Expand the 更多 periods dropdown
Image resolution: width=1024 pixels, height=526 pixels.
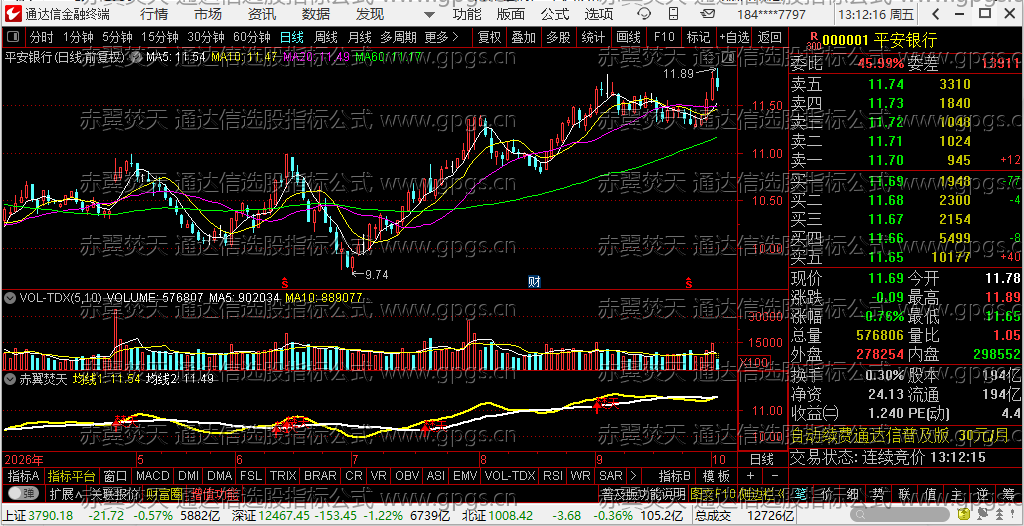[441, 37]
